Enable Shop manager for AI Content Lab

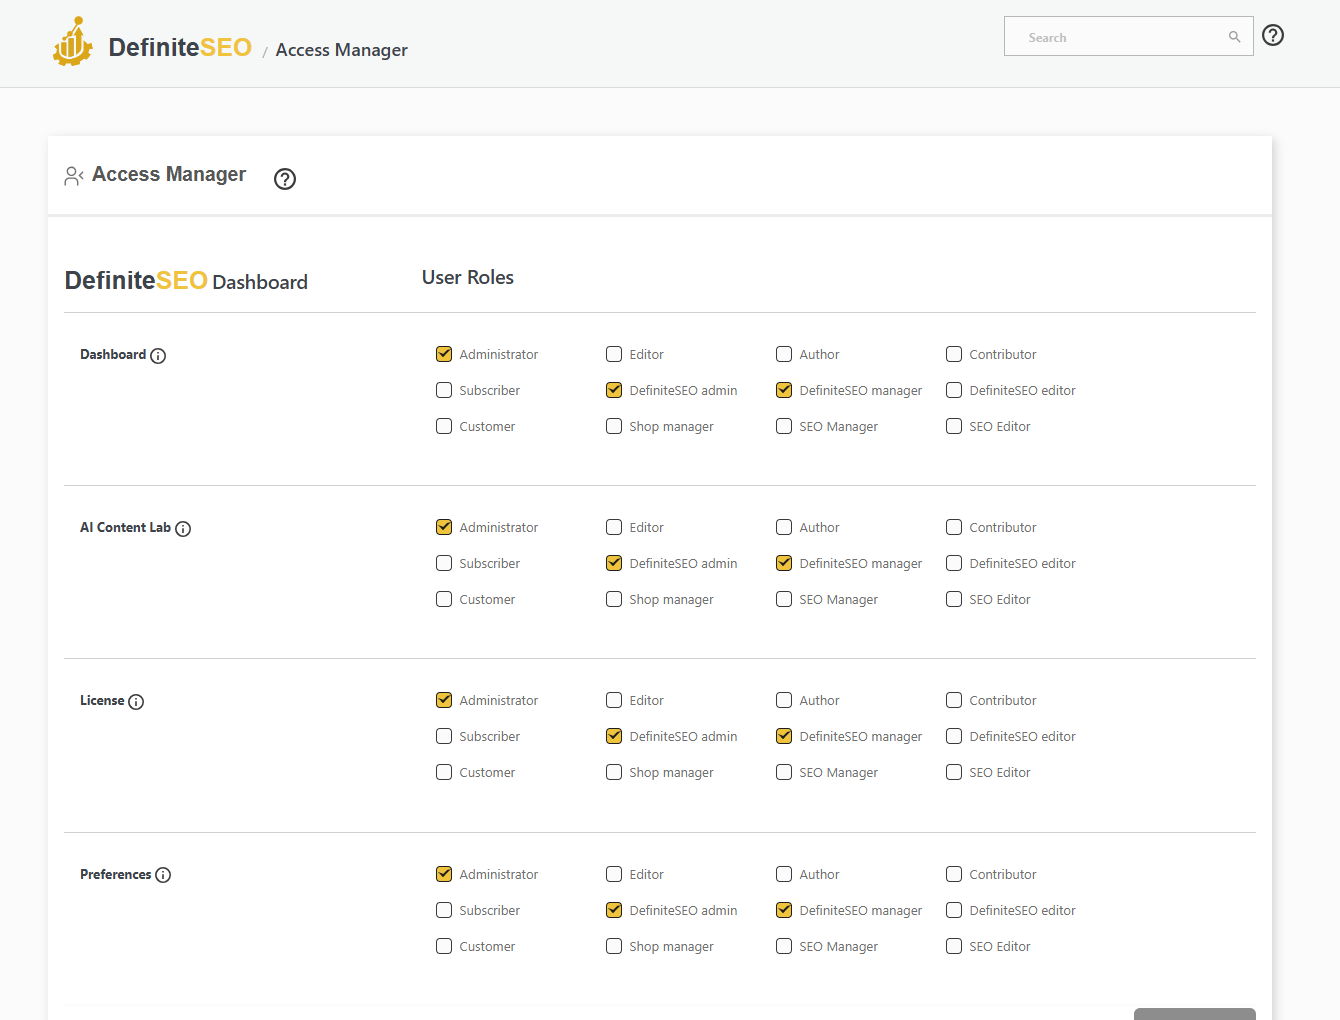tap(614, 599)
